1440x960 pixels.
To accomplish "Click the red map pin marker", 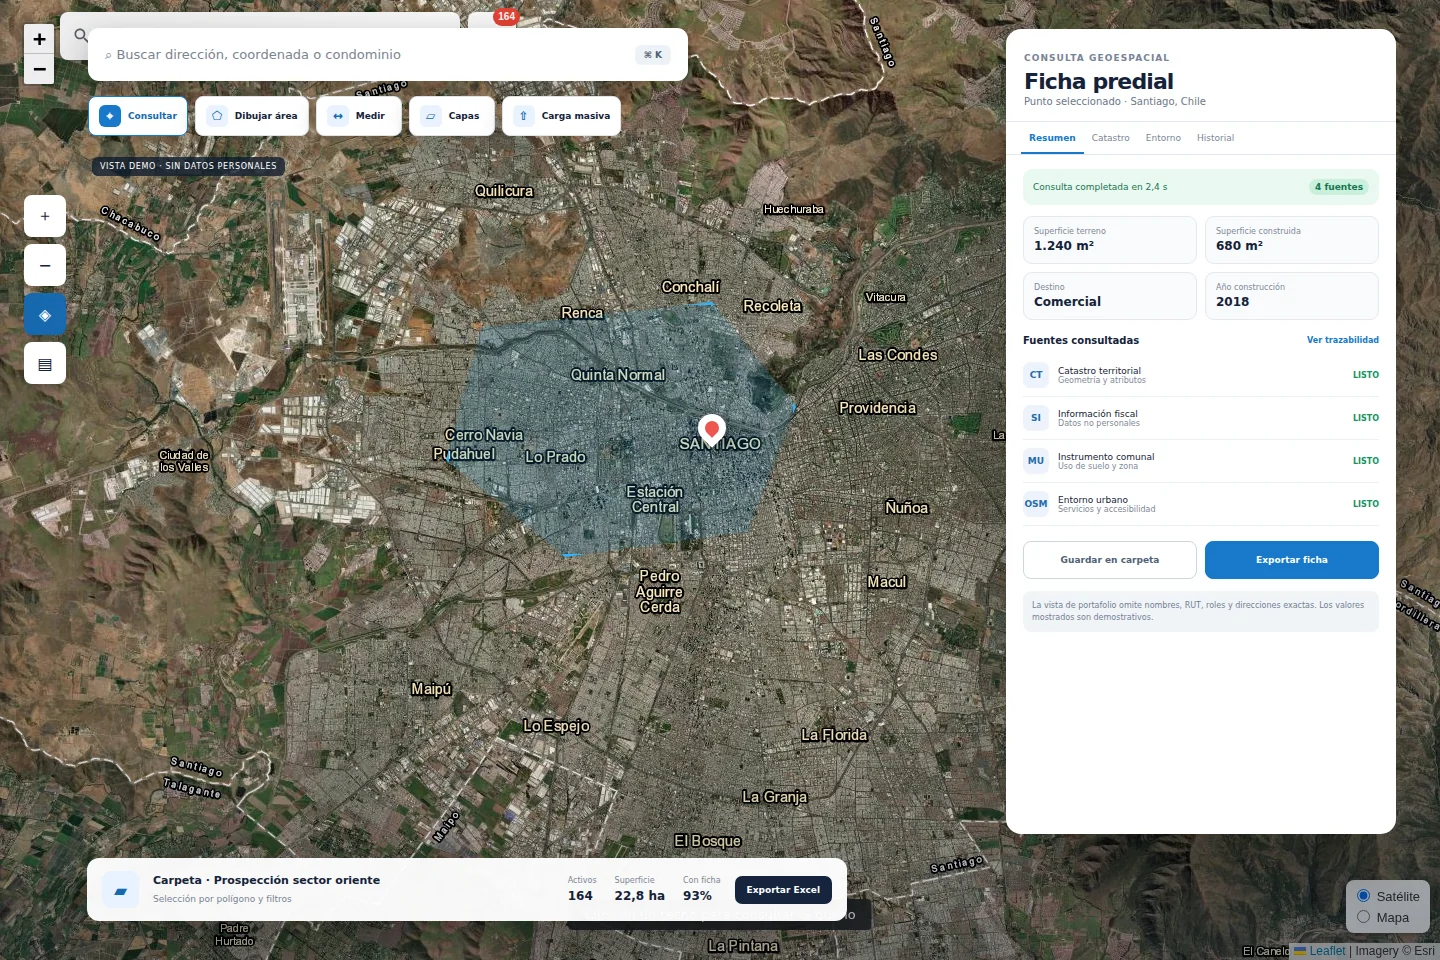I will [712, 430].
